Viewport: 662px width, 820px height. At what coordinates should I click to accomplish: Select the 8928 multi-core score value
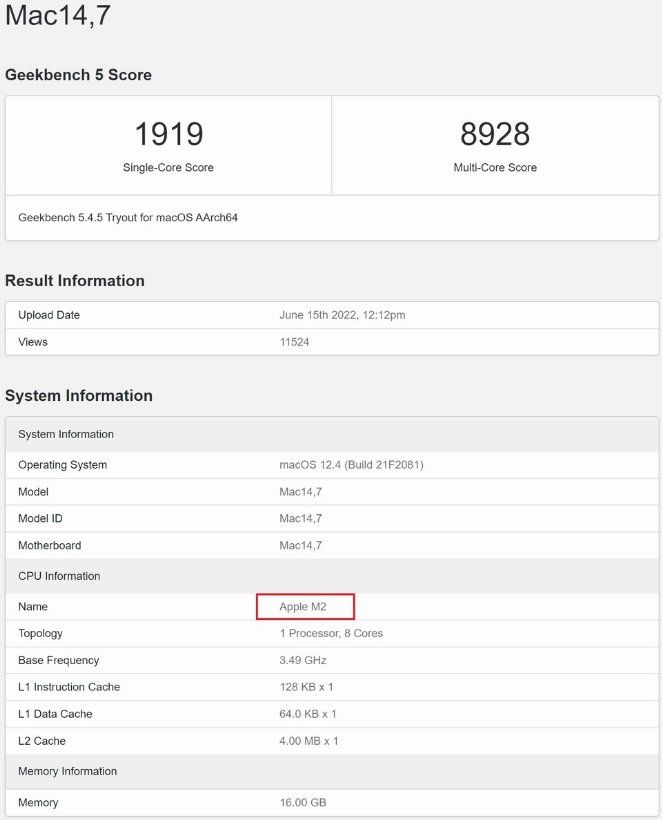click(x=495, y=134)
